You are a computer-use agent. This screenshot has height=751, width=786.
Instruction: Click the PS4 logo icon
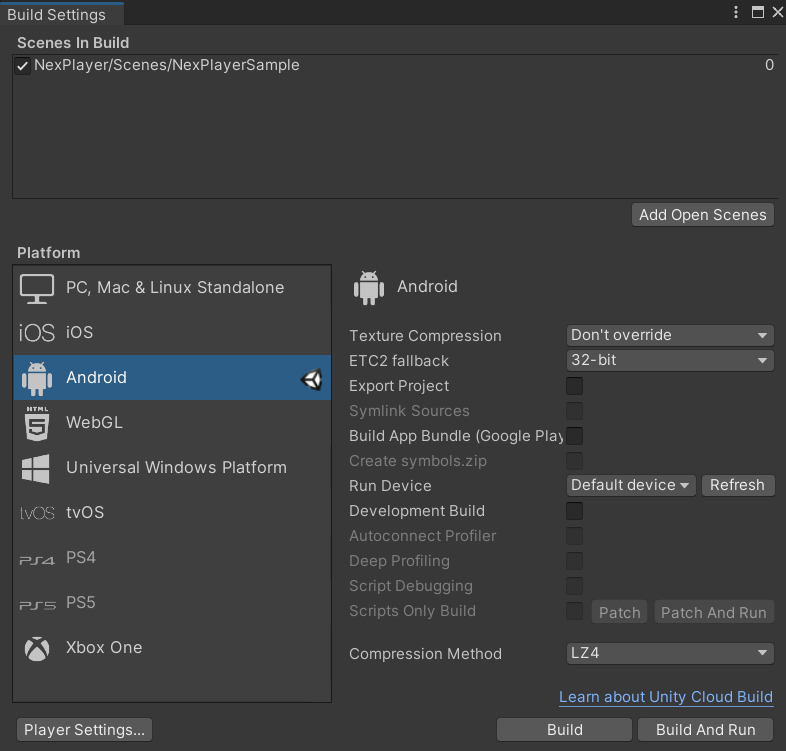point(37,560)
